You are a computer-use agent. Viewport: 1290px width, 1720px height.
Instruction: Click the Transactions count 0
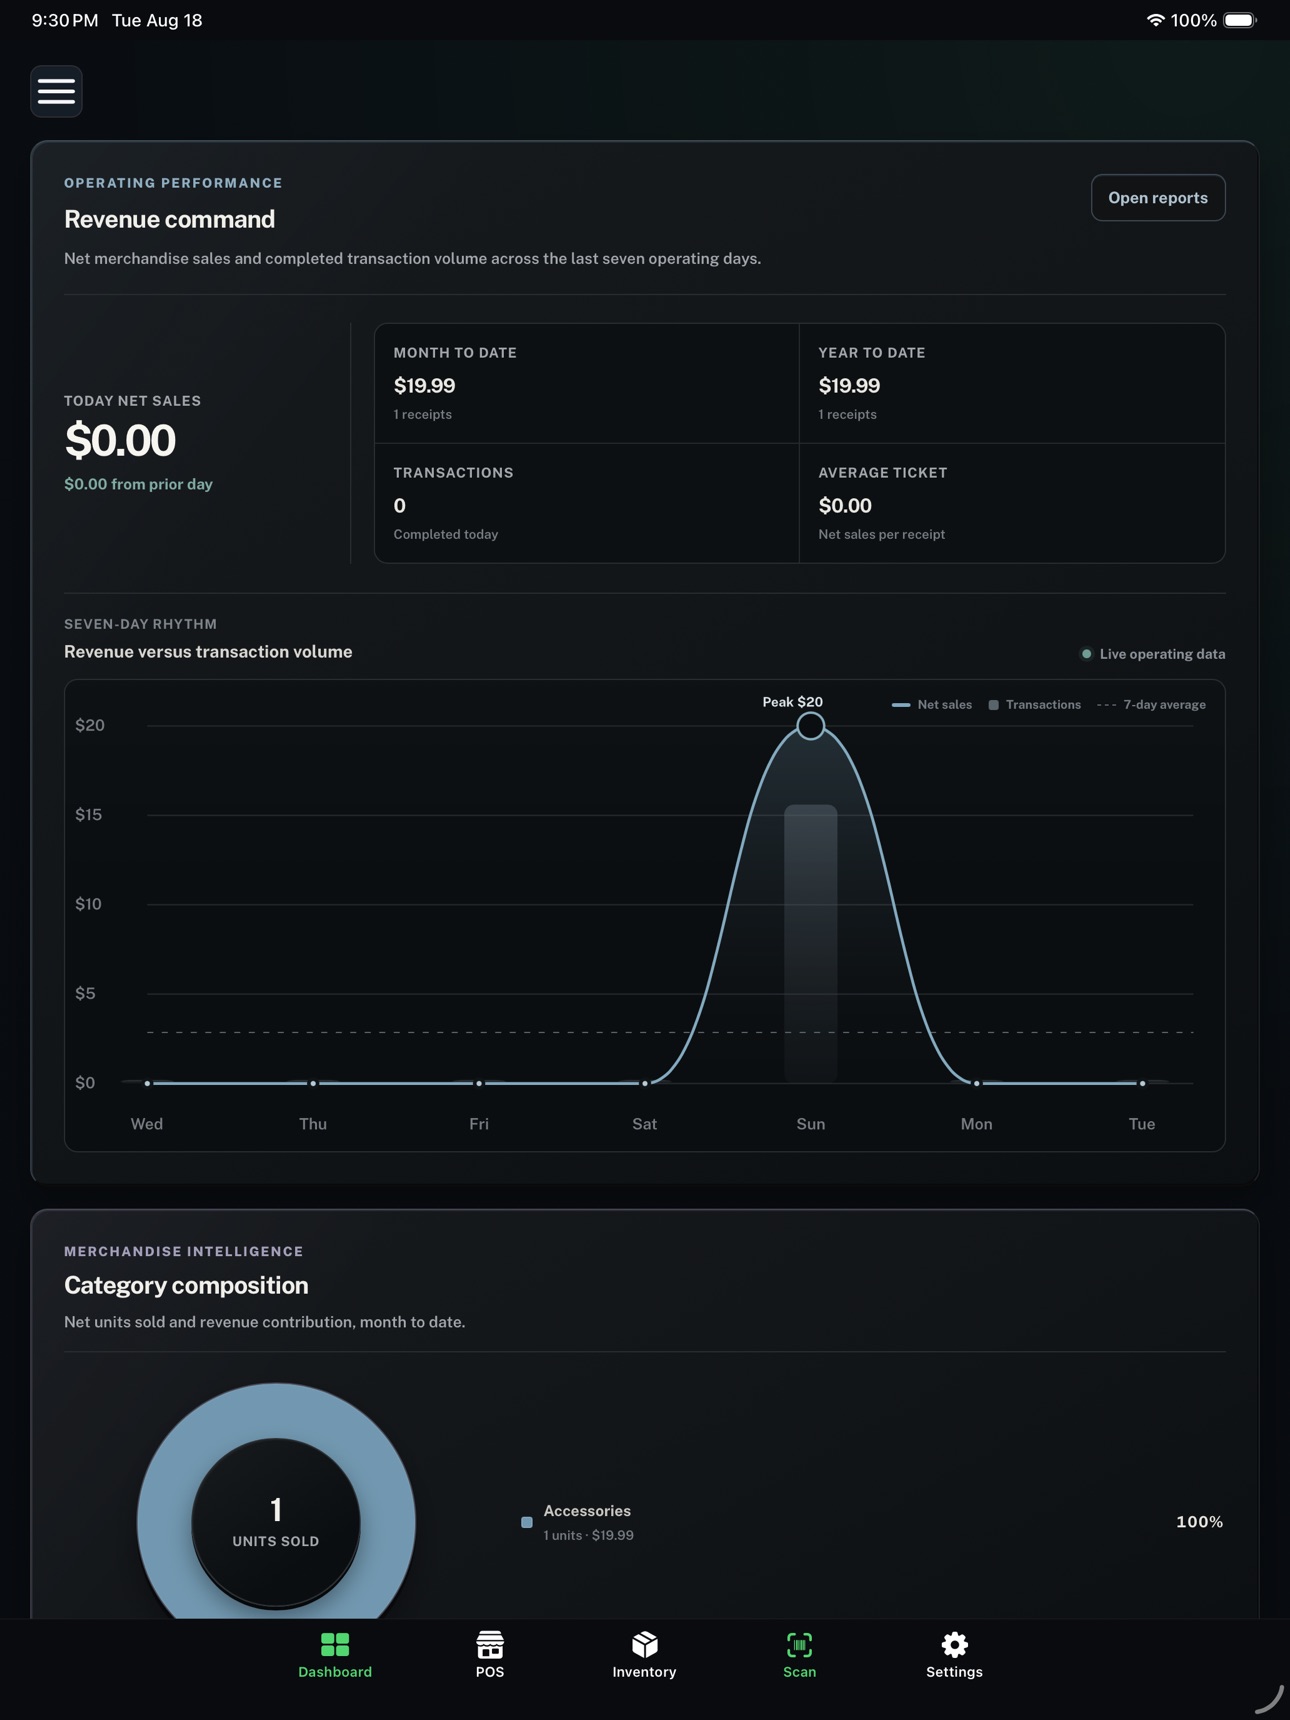400,506
